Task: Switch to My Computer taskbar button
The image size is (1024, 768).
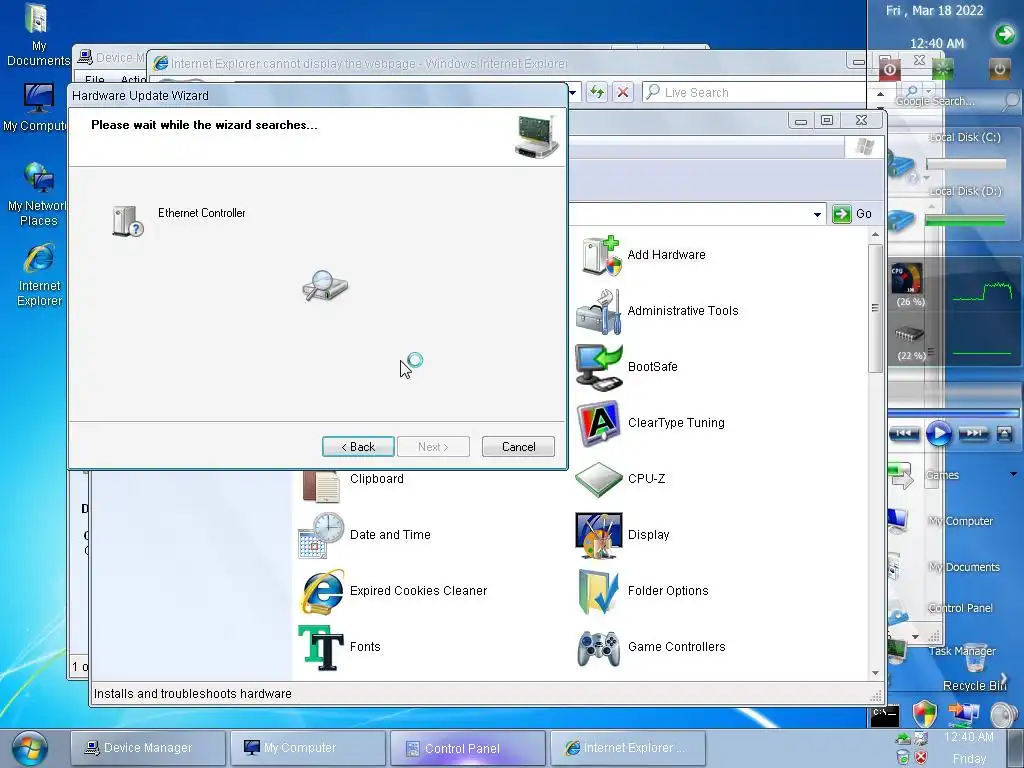Action: 308,748
